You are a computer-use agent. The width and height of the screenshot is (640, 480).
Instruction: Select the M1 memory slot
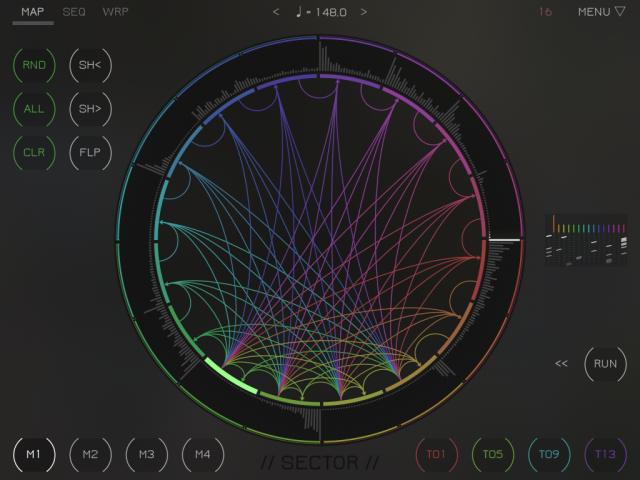click(34, 455)
